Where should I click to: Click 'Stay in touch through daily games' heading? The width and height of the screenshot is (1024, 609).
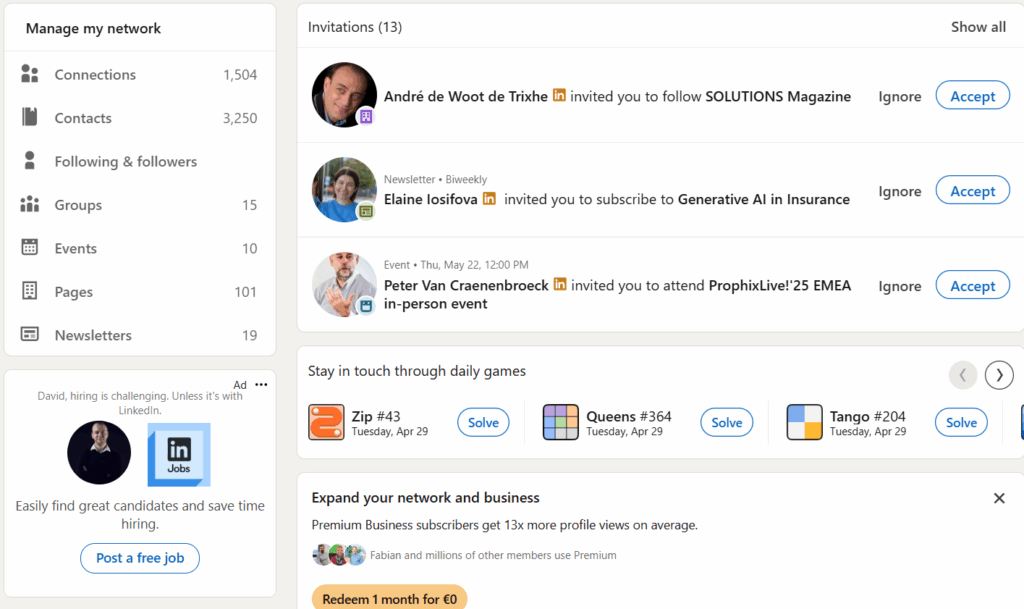(x=417, y=371)
